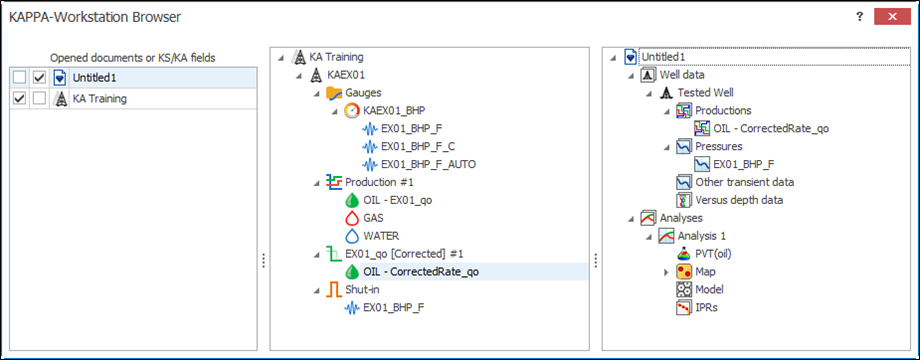Screen dimensions: 920x360
Task: Close the KAPPA-Workstation Browser dialog
Action: 892,16
